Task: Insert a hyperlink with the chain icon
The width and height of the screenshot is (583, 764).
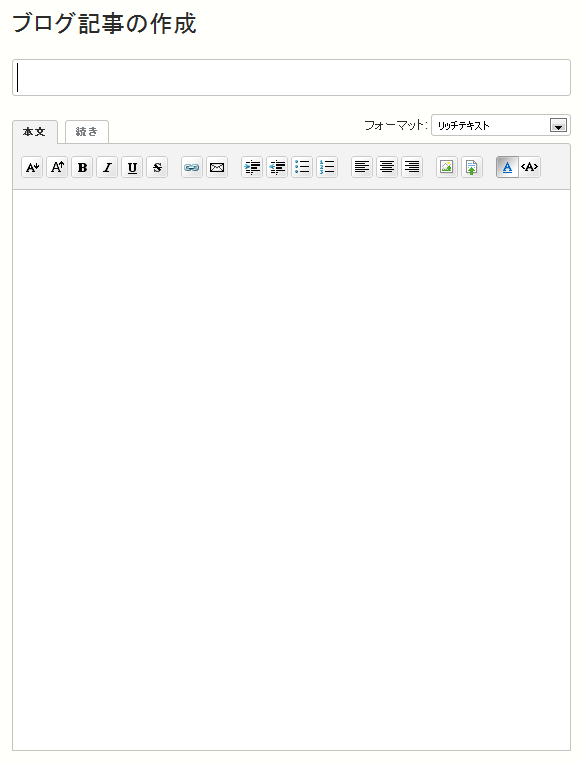Action: coord(192,167)
